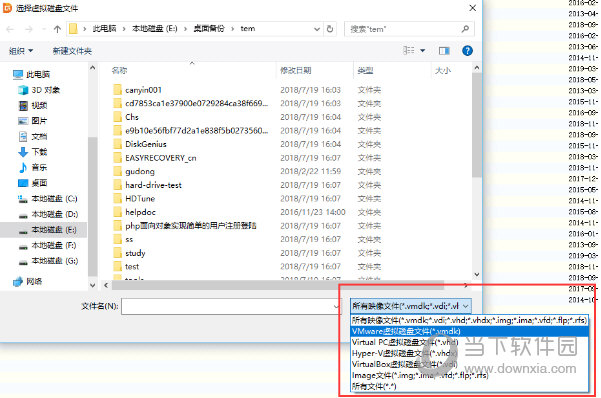This screenshot has height=398, width=601.
Task: Open the 组织 dropdown menu
Action: (x=21, y=51)
